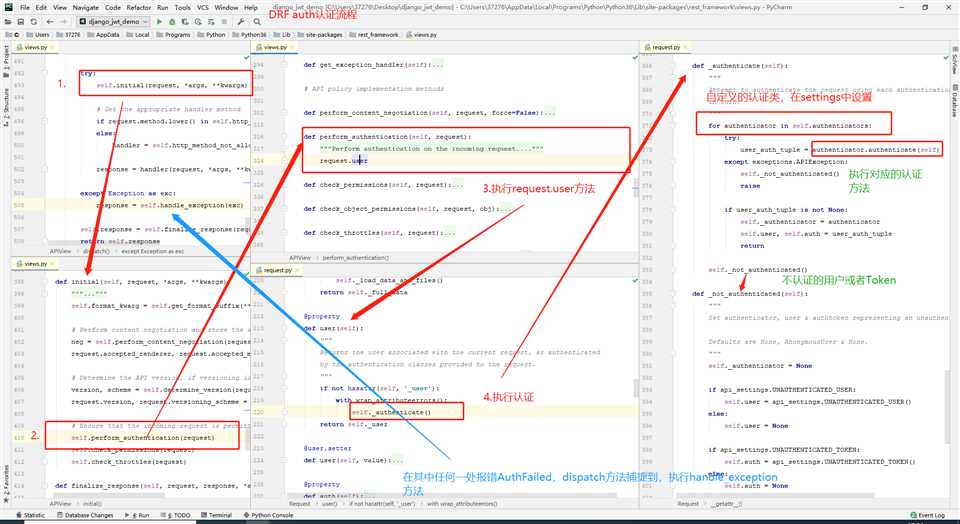Expand folded check_throttles method body
Viewport: 960px width, 524px height.
click(x=449, y=233)
